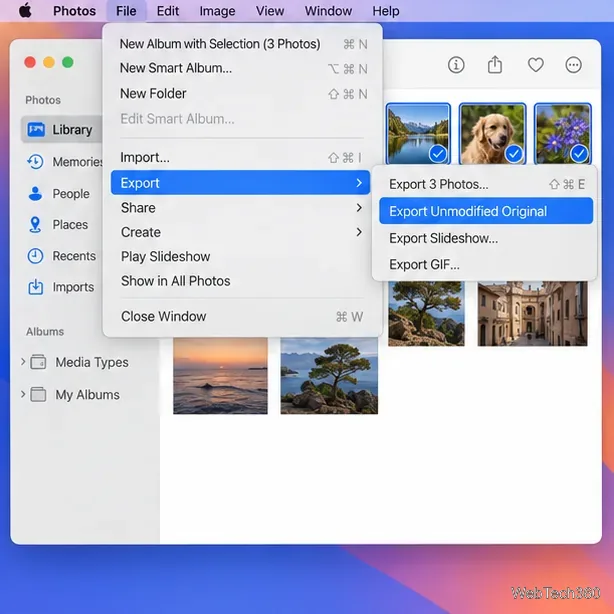Click the Media Types folder icon
Image resolution: width=614 pixels, height=614 pixels.
click(x=38, y=362)
